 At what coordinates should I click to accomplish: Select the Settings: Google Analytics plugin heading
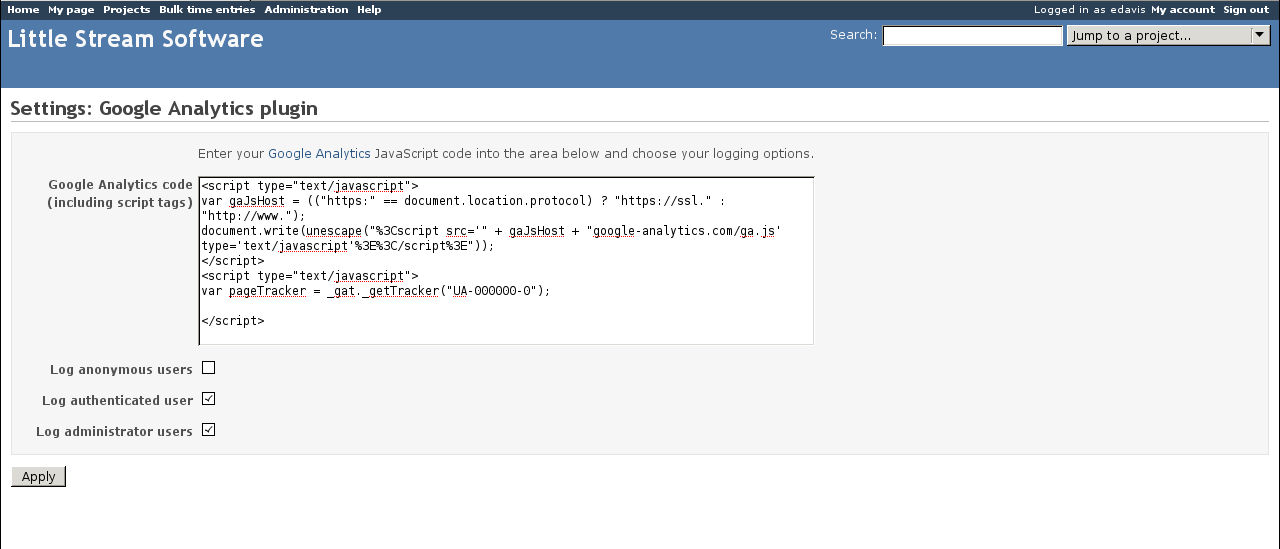pyautogui.click(x=164, y=108)
